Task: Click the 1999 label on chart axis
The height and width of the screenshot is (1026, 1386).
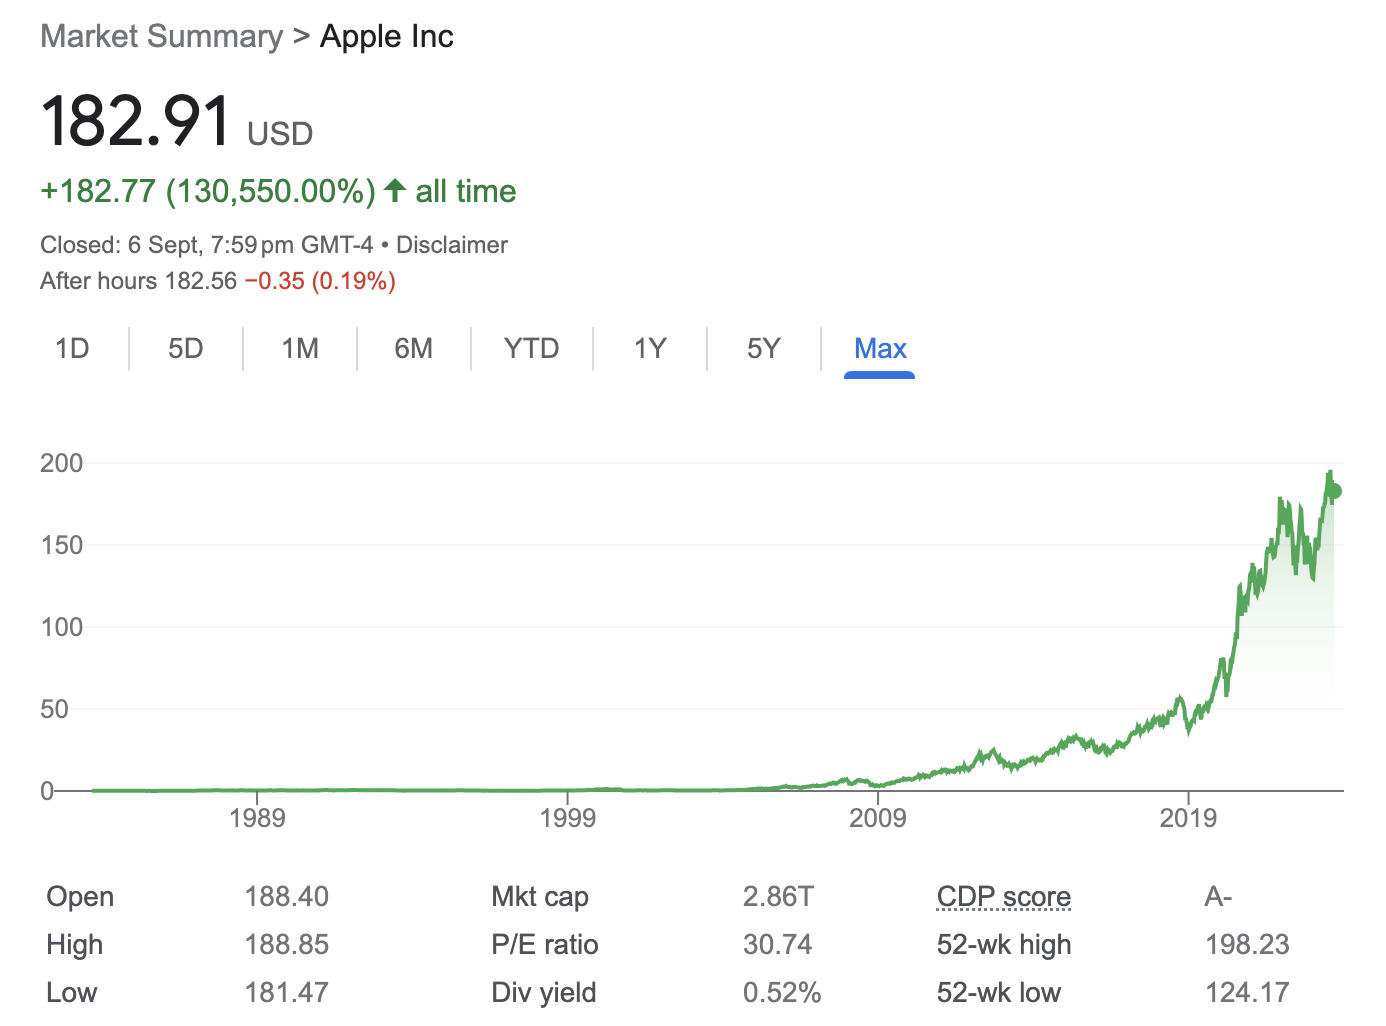Action: click(x=568, y=818)
